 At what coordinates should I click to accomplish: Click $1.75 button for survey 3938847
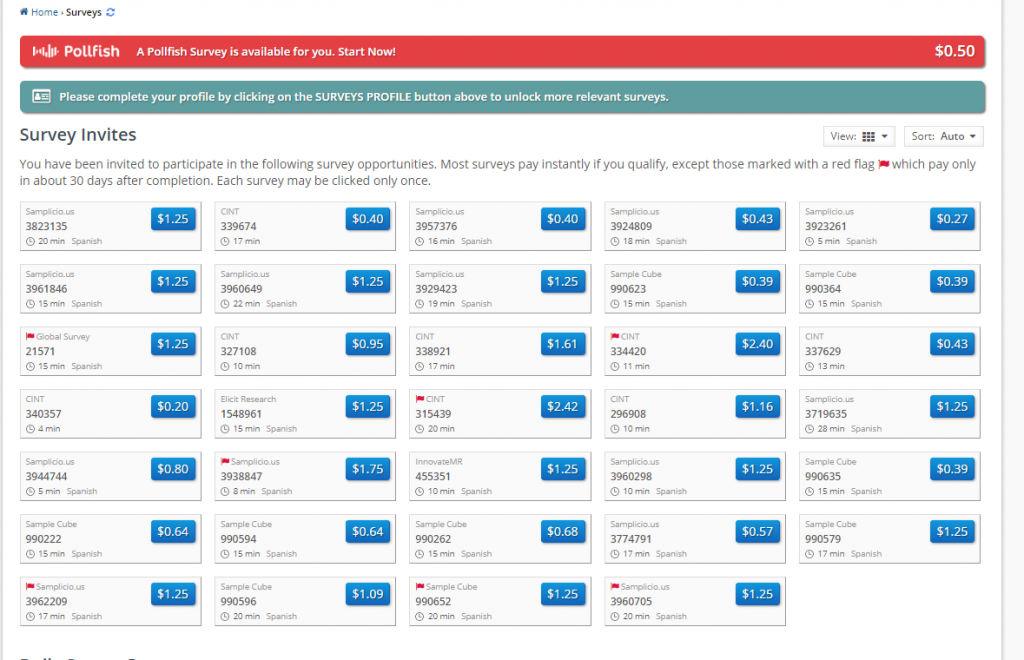[368, 469]
